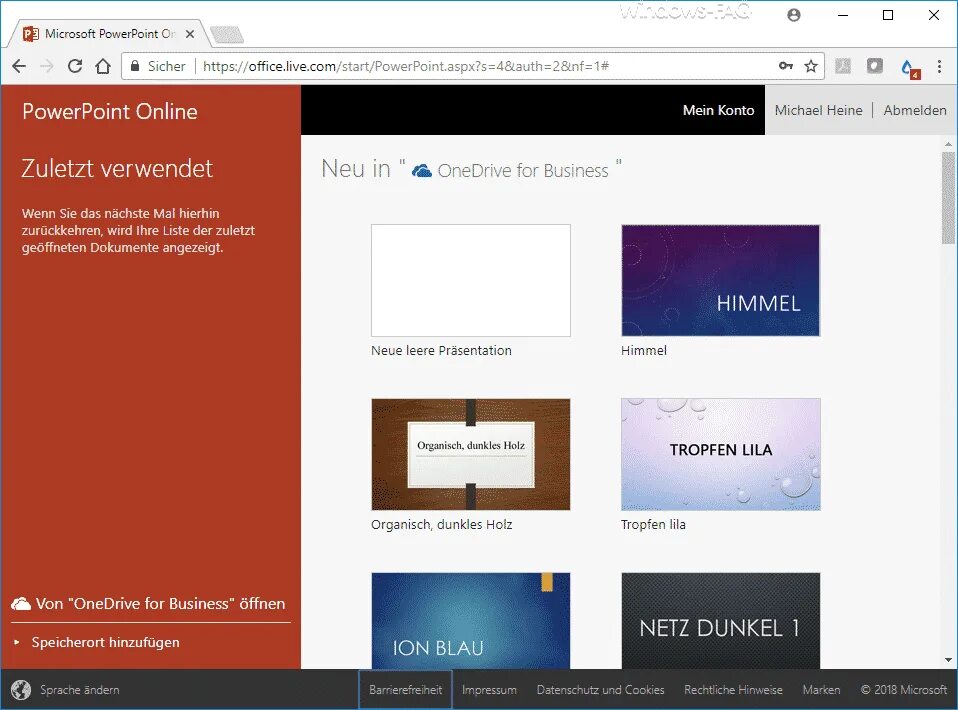
Task: Click the PDF extension icon
Action: (843, 66)
